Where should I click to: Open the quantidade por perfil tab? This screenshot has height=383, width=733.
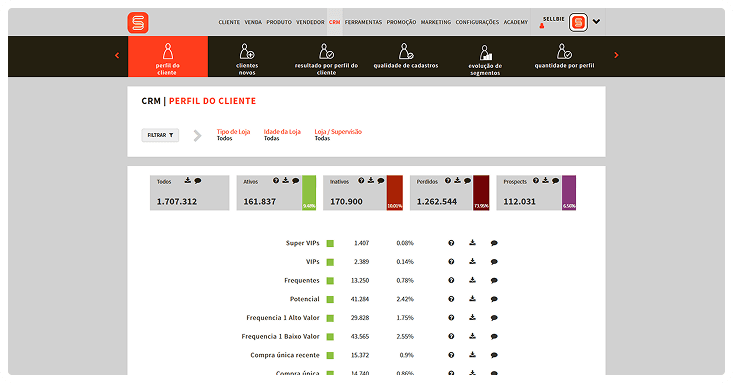[x=564, y=56]
